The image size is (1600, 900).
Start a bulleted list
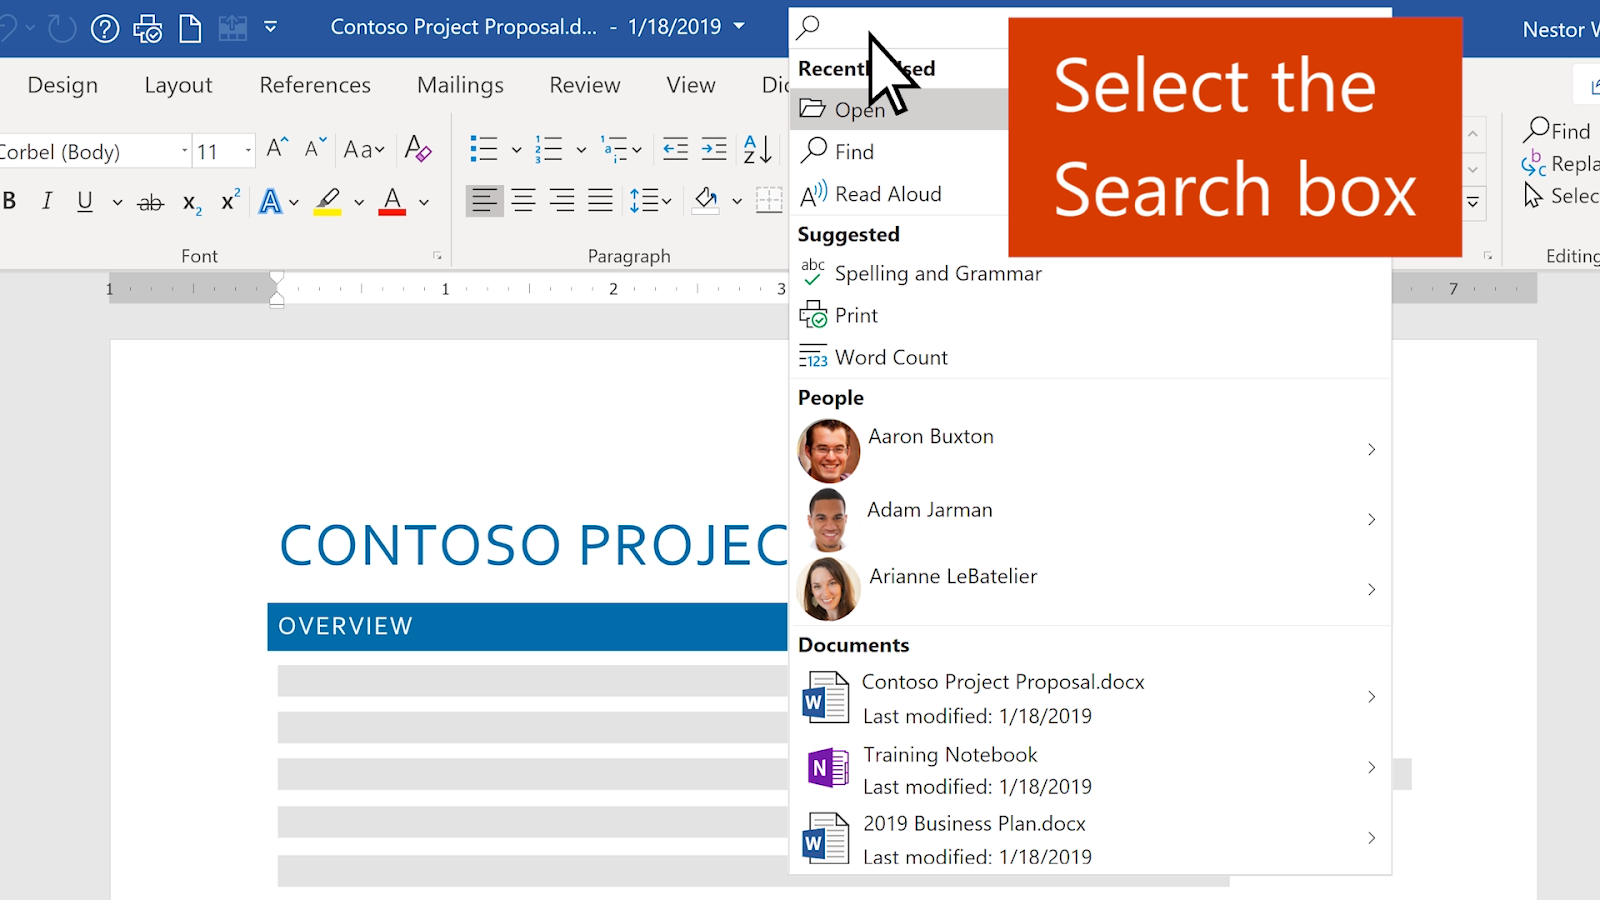(x=484, y=150)
